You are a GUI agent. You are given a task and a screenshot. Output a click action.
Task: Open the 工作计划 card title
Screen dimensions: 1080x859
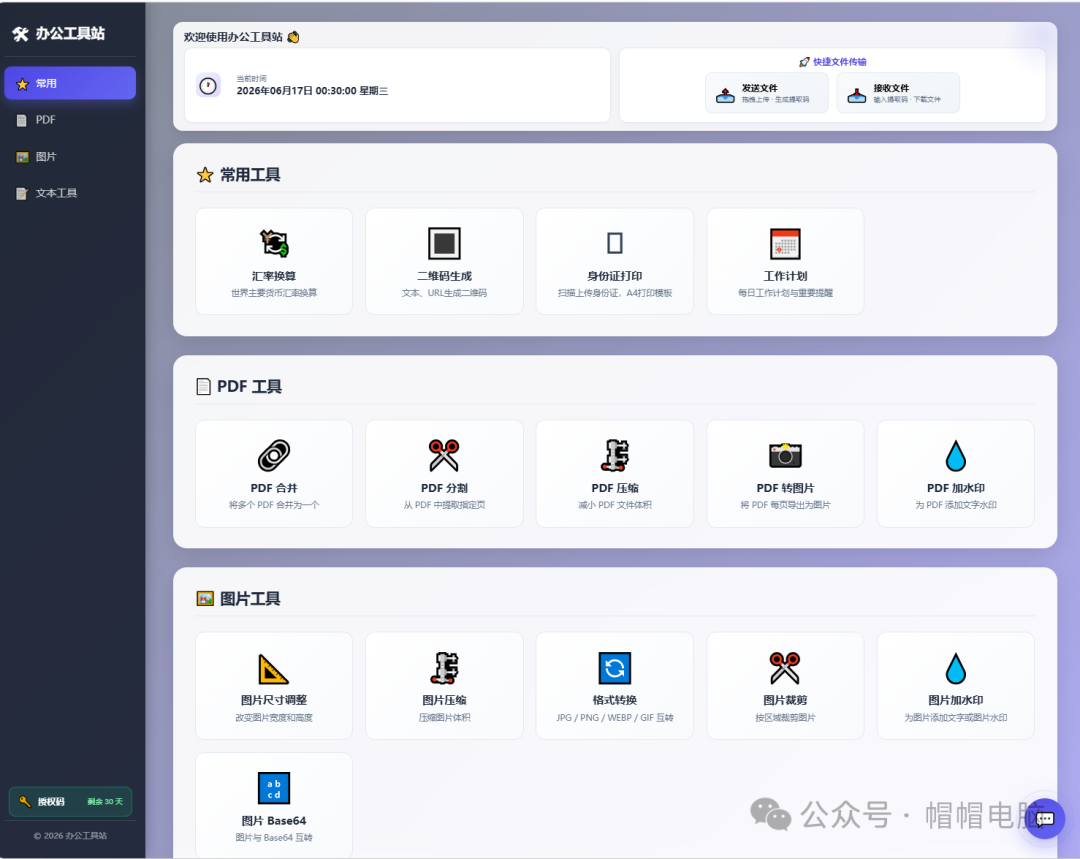click(785, 276)
